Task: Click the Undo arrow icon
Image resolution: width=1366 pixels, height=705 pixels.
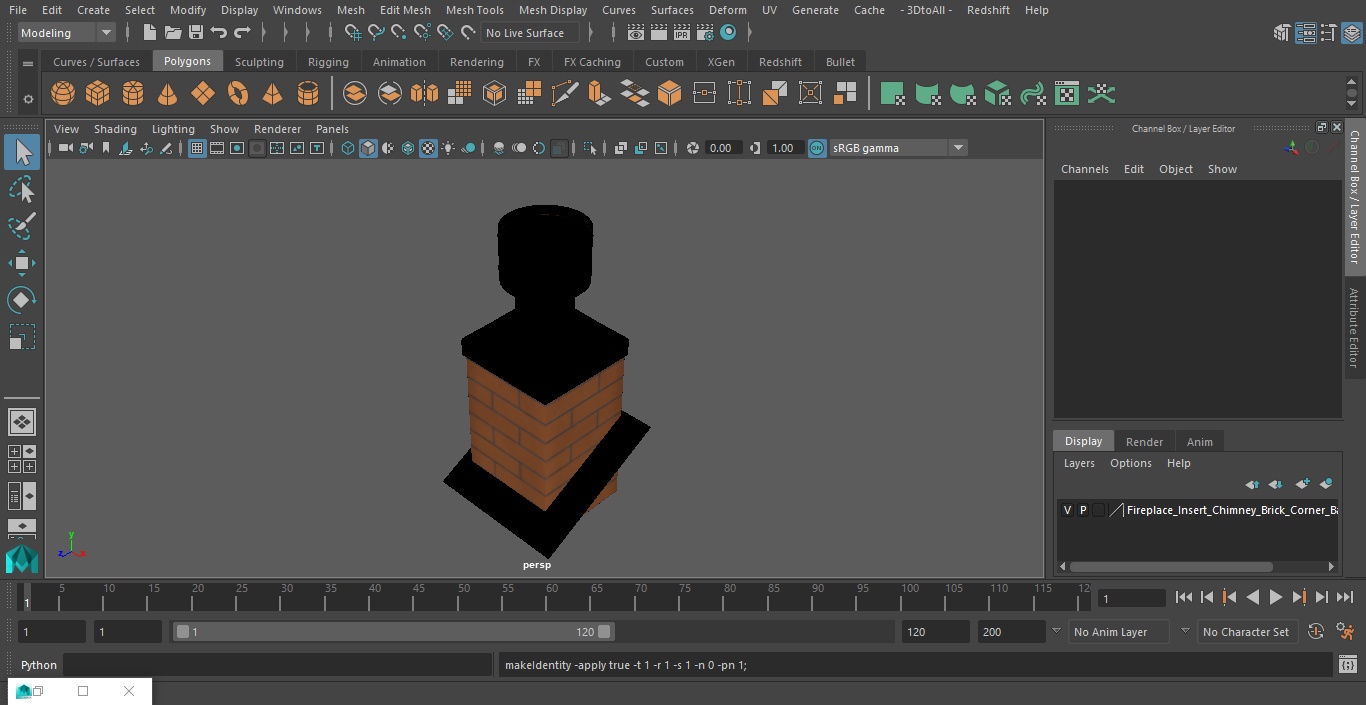Action: click(219, 33)
